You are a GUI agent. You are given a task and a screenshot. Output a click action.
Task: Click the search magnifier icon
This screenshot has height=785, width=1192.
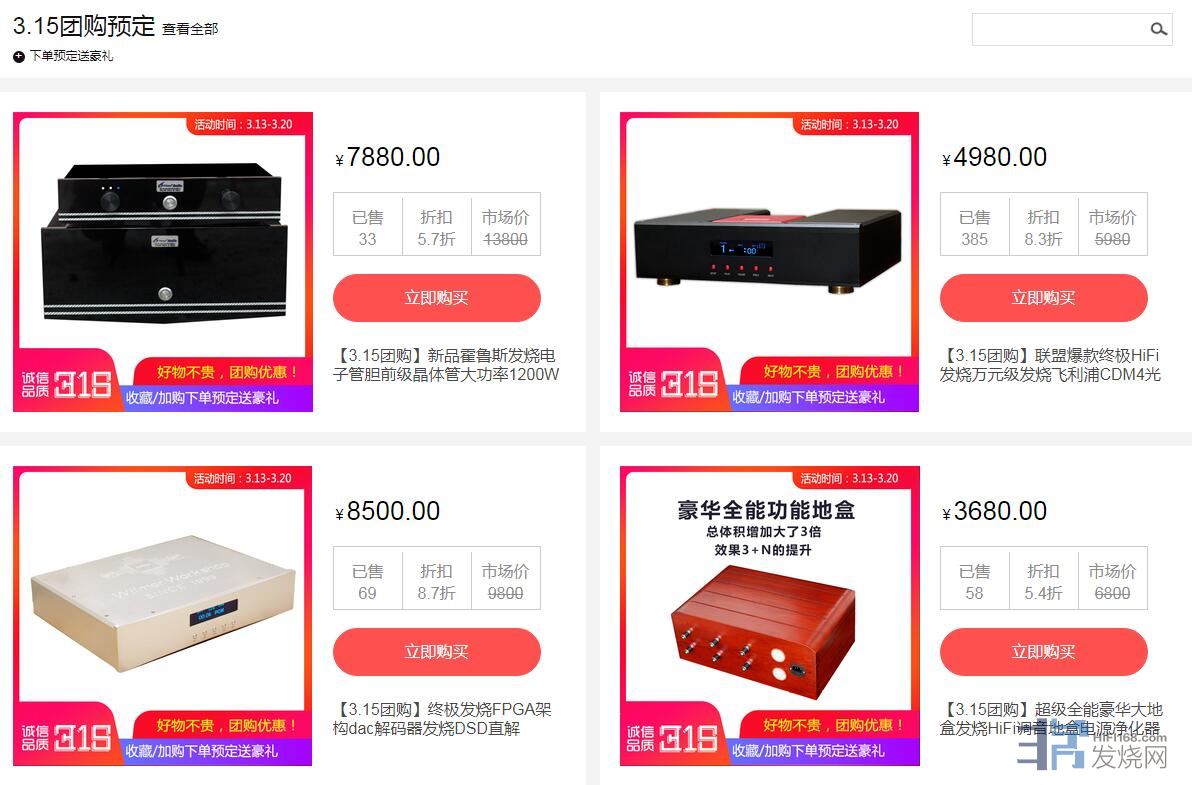(1158, 30)
